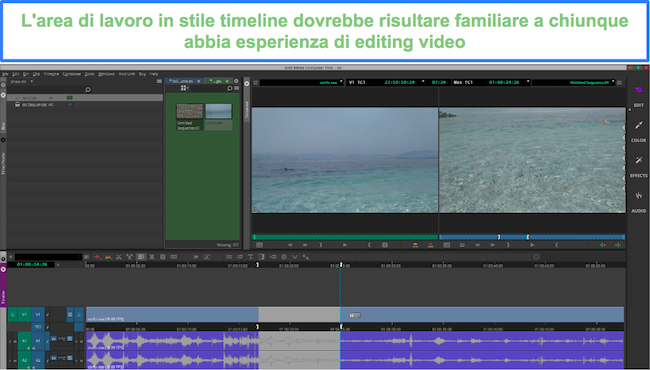650x370 pixels.
Task: Open the source clip name dropdown
Action: (341, 82)
